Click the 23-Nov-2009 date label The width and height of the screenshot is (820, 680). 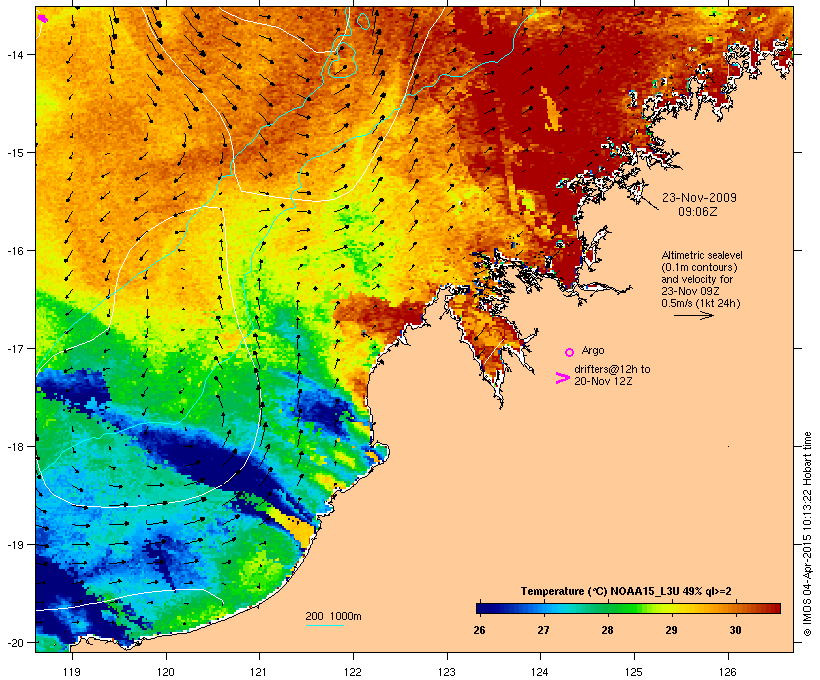tap(699, 198)
